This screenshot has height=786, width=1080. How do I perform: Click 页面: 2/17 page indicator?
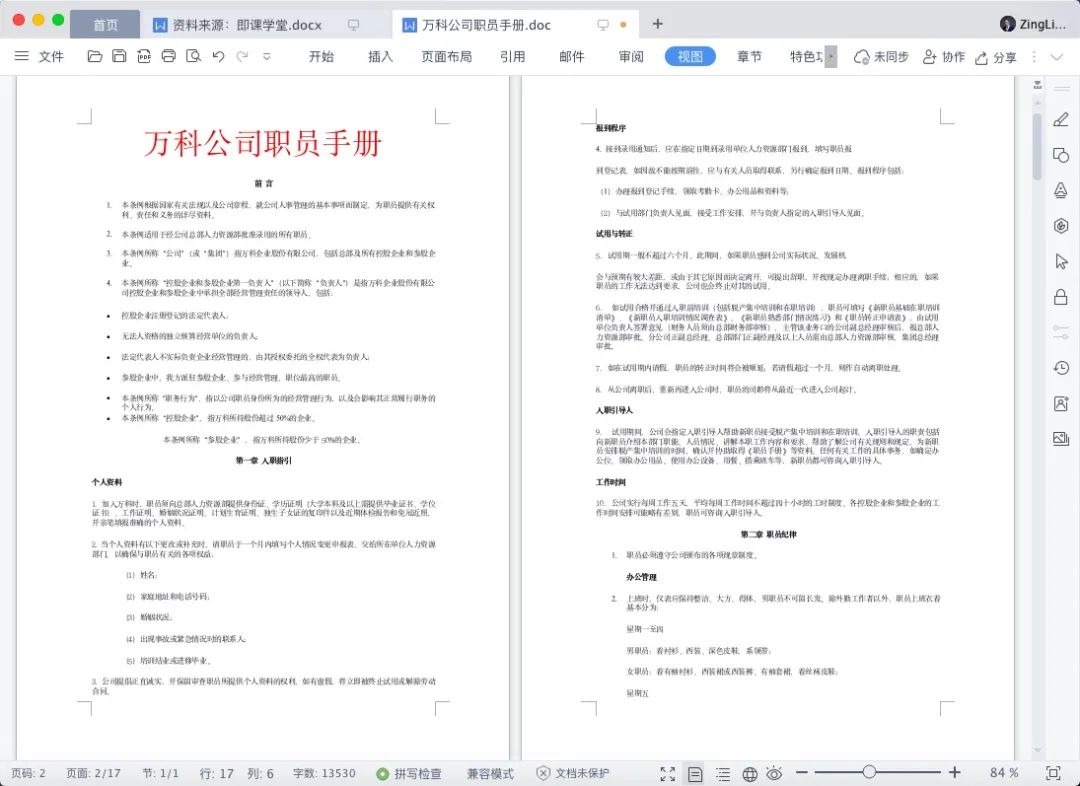pyautogui.click(x=93, y=774)
